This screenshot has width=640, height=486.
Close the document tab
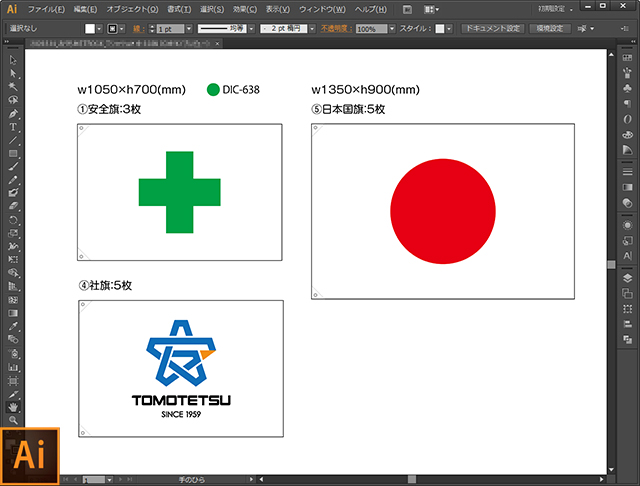218,43
